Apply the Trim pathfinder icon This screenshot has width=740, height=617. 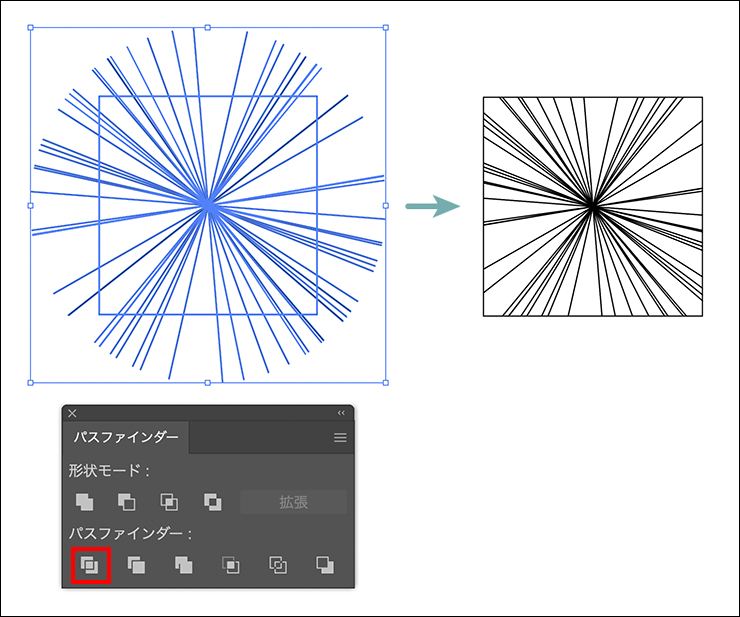[x=136, y=565]
